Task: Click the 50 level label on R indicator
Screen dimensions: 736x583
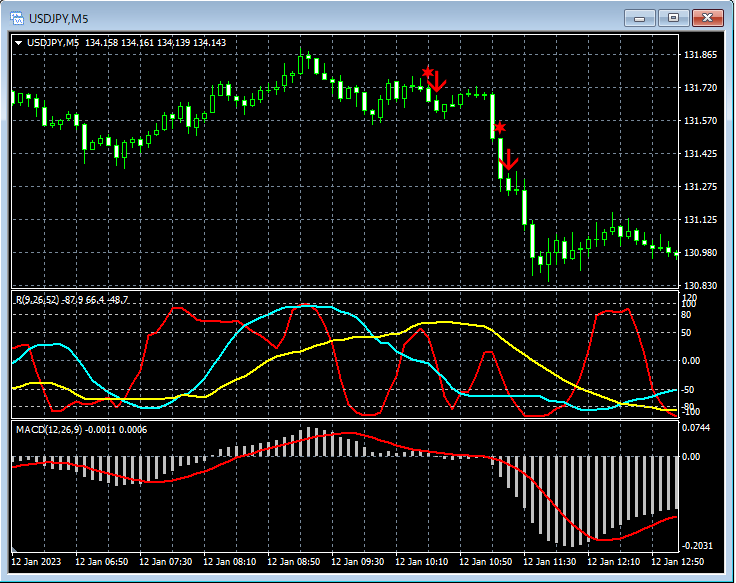Action: [x=686, y=333]
